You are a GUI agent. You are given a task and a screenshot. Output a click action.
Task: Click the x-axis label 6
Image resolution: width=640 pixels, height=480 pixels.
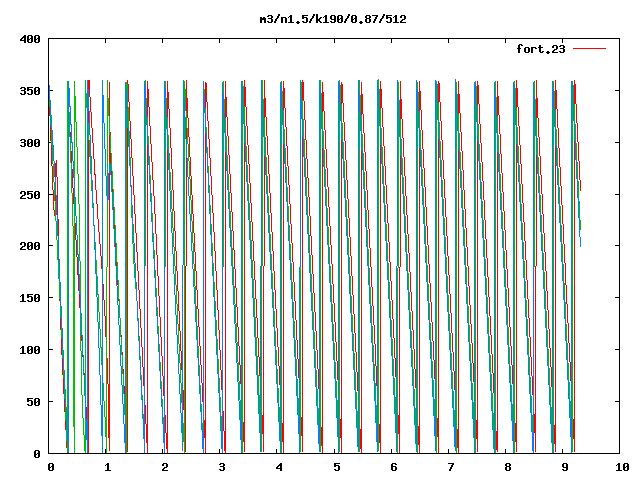[393, 467]
